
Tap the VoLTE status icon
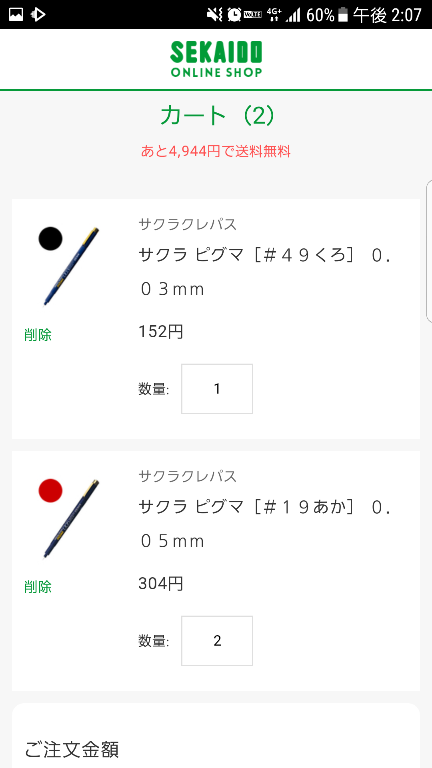pos(253,15)
